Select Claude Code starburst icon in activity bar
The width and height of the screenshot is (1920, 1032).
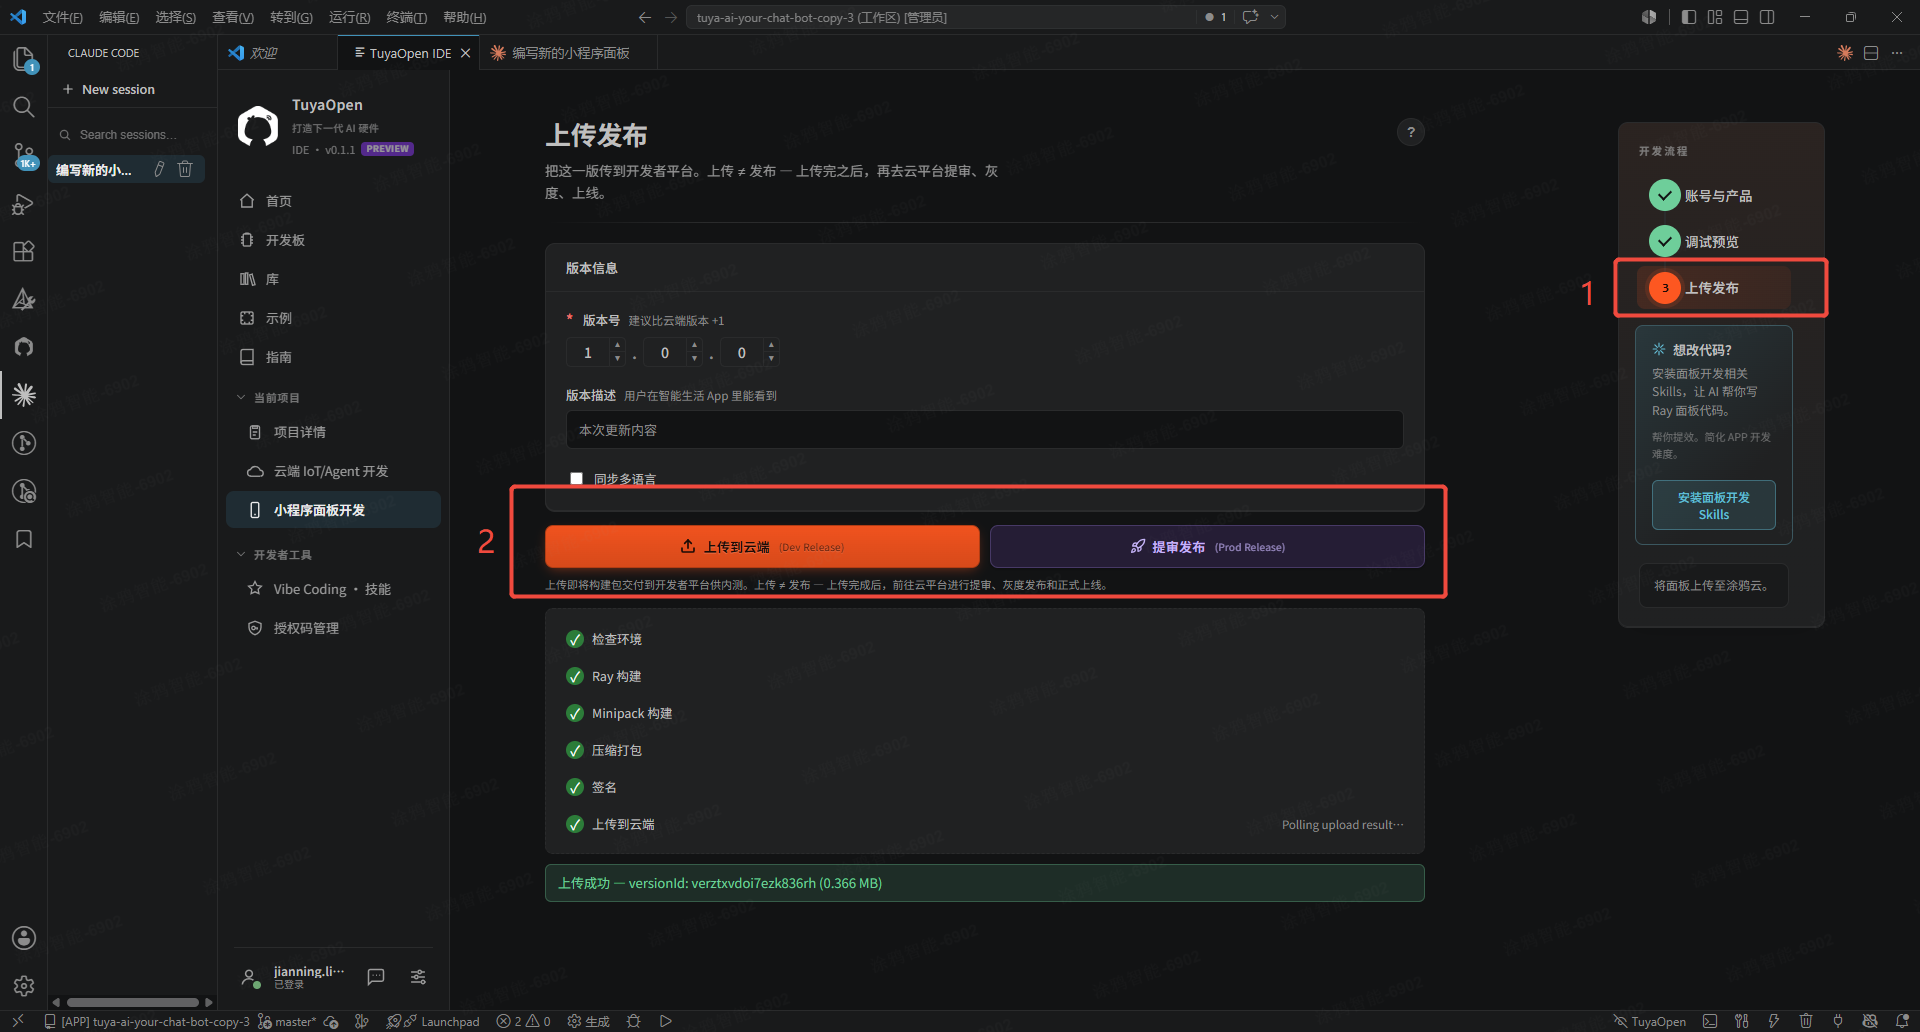24,395
